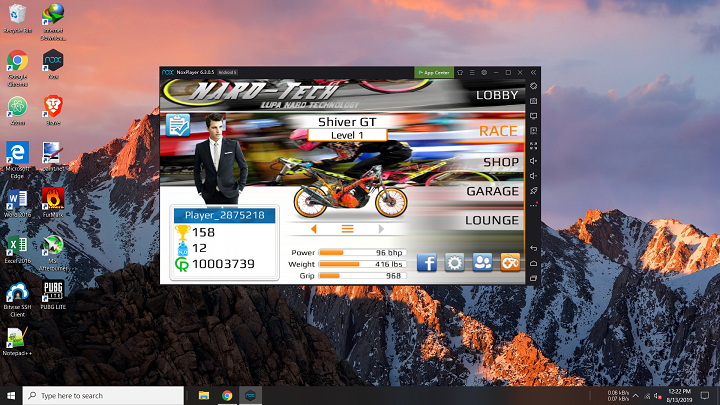Open the taskbar volume control
The width and height of the screenshot is (720, 405).
(658, 395)
